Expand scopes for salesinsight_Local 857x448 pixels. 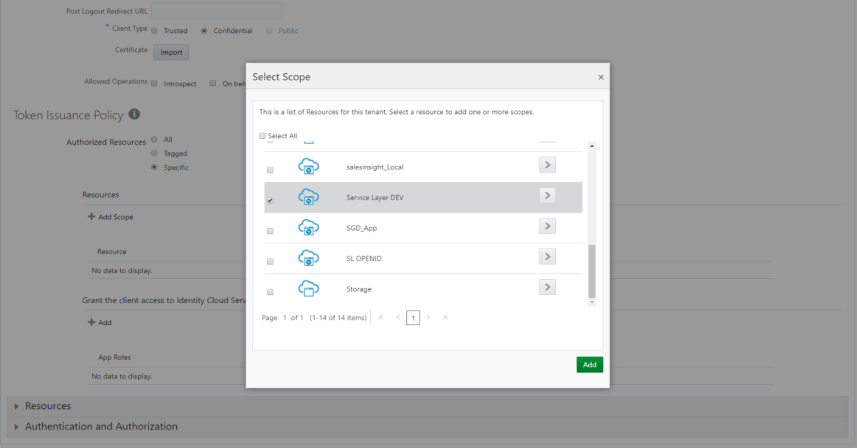(x=547, y=165)
